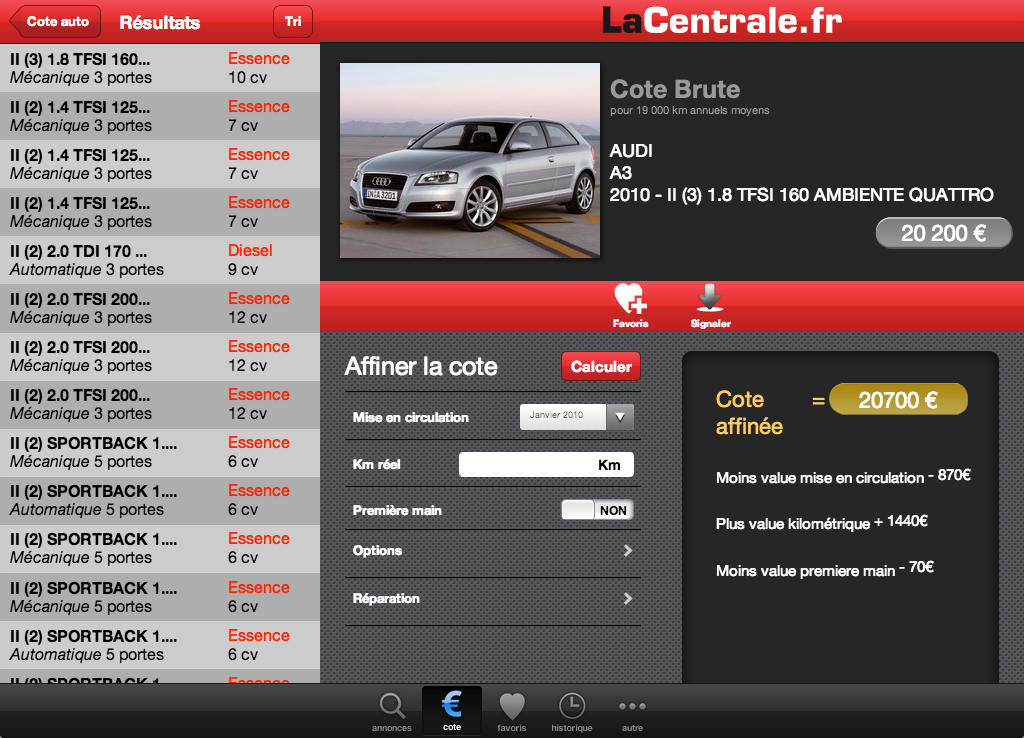Click the AUDI brand name text
Viewport: 1024px width, 738px height.
coord(631,151)
